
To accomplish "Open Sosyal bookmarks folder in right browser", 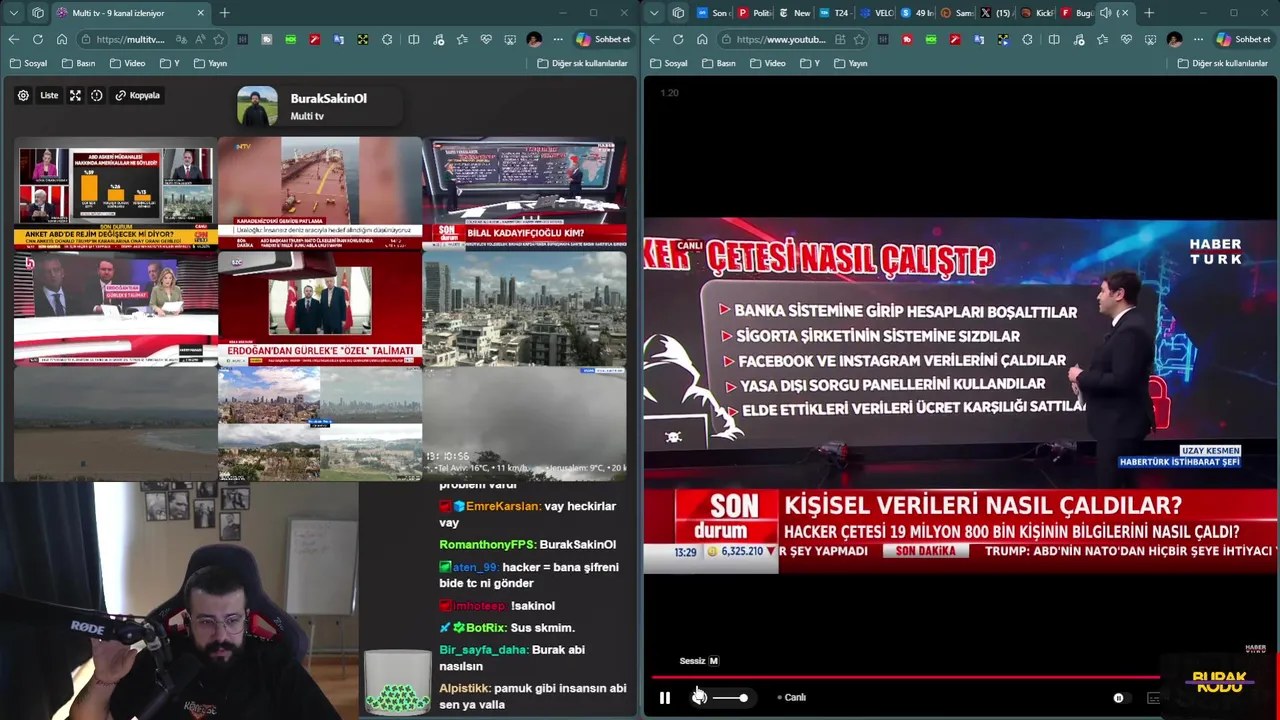I will point(668,63).
